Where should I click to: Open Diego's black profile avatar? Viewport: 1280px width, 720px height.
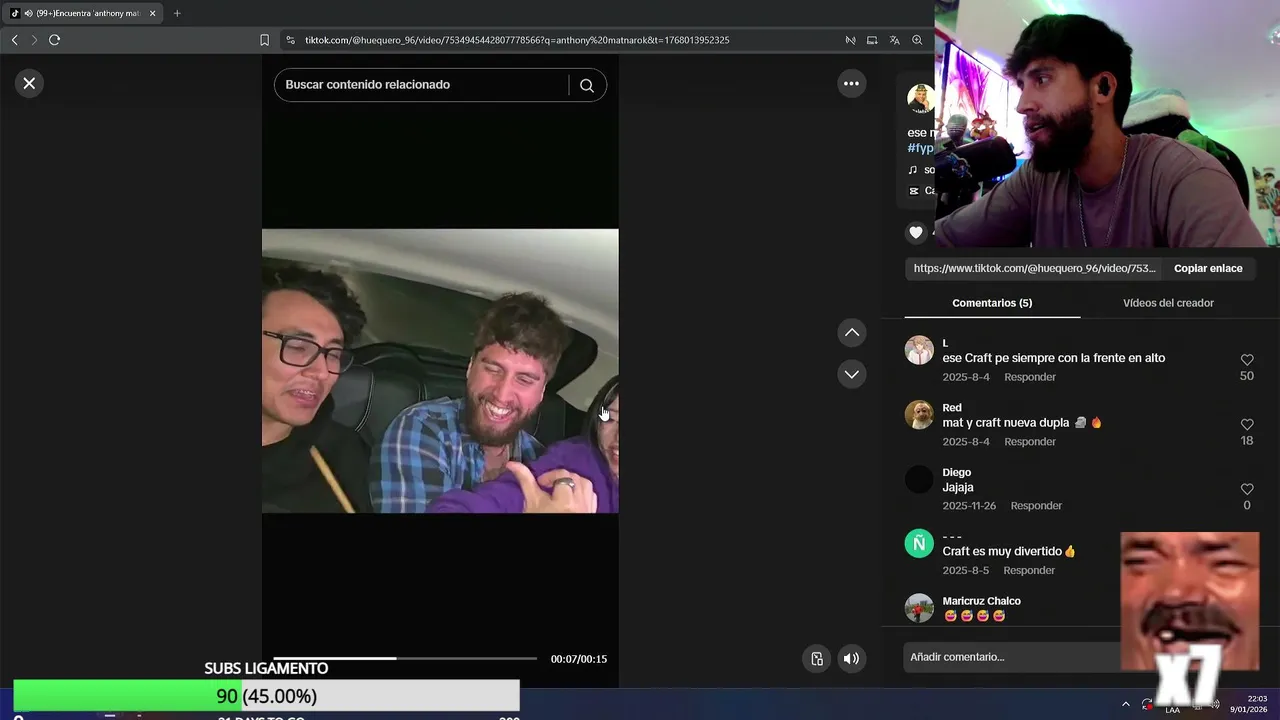click(919, 479)
